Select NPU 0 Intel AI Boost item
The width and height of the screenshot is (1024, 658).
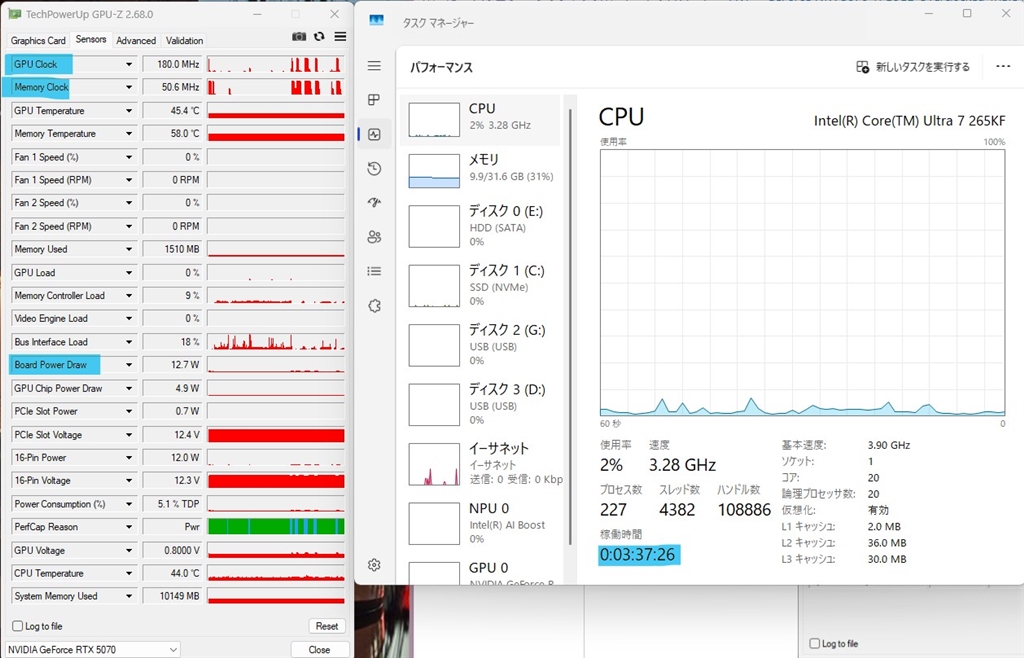pos(480,523)
